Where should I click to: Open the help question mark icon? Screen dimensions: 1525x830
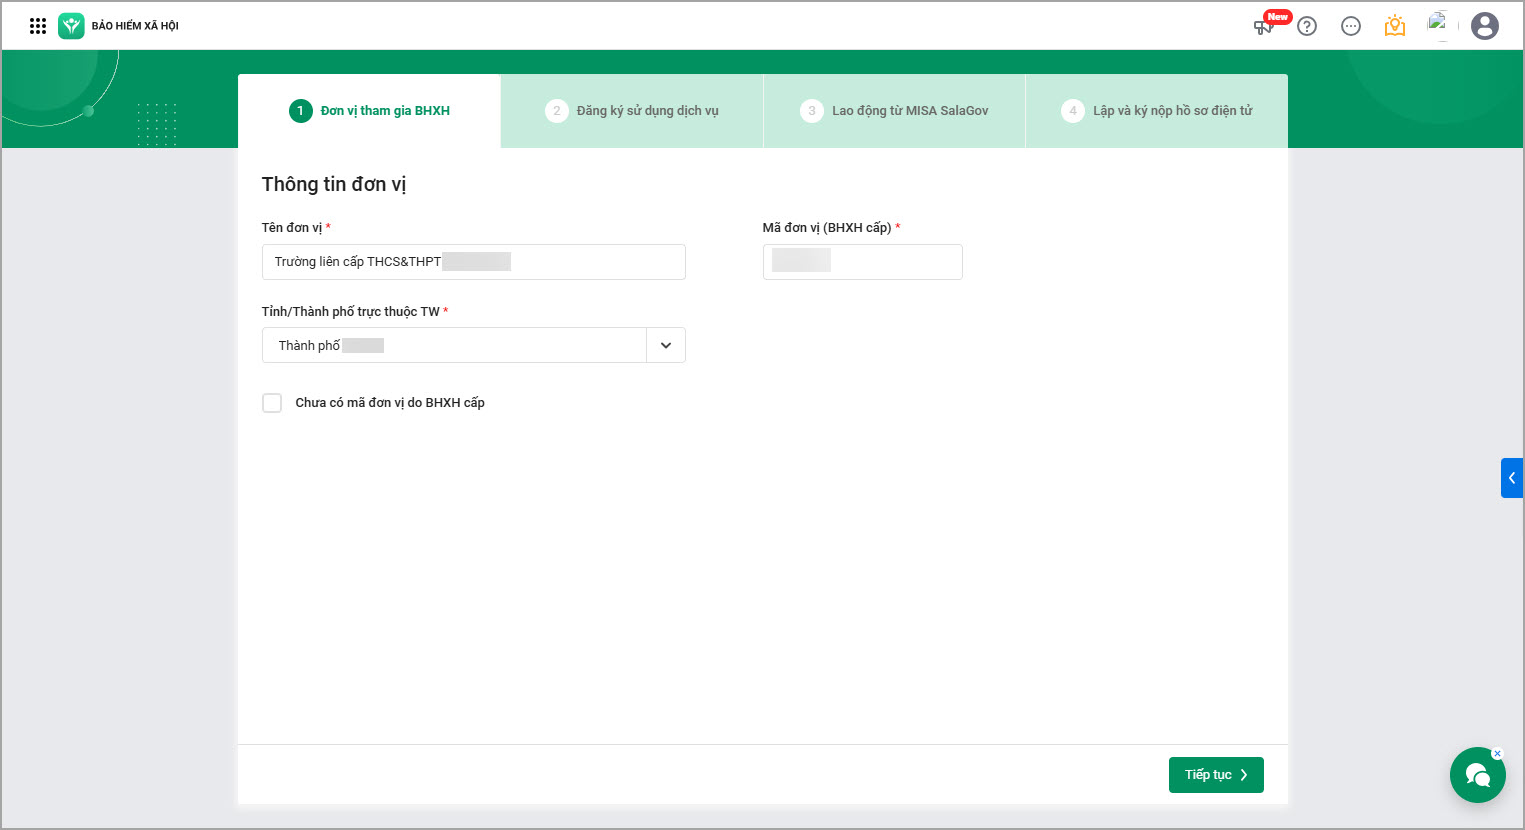(x=1307, y=26)
